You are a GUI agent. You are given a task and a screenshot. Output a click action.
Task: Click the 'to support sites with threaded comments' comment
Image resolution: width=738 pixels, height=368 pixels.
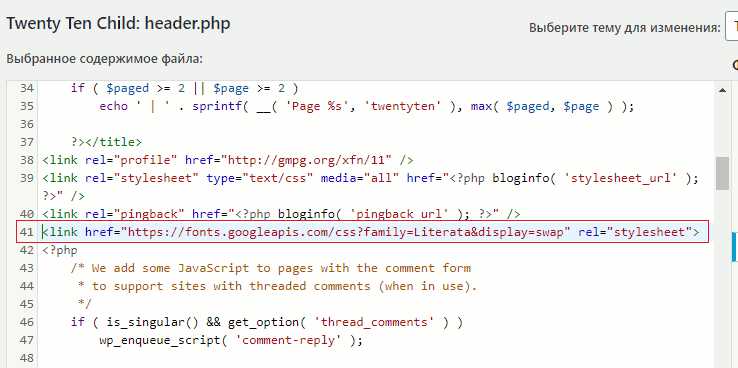[278, 286]
